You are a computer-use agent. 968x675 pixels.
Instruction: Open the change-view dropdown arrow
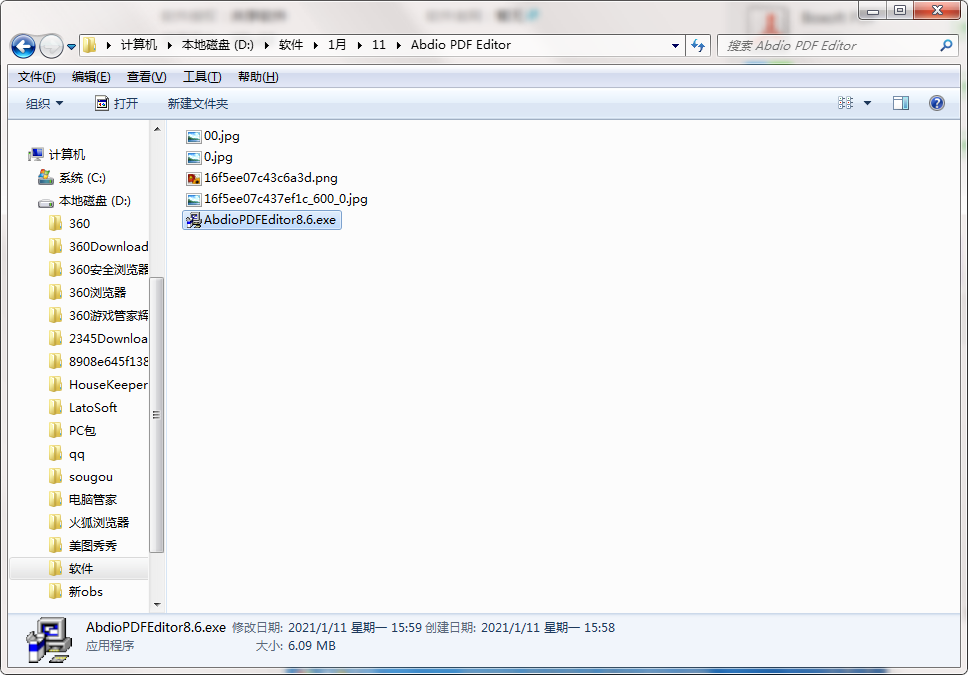[x=867, y=102]
